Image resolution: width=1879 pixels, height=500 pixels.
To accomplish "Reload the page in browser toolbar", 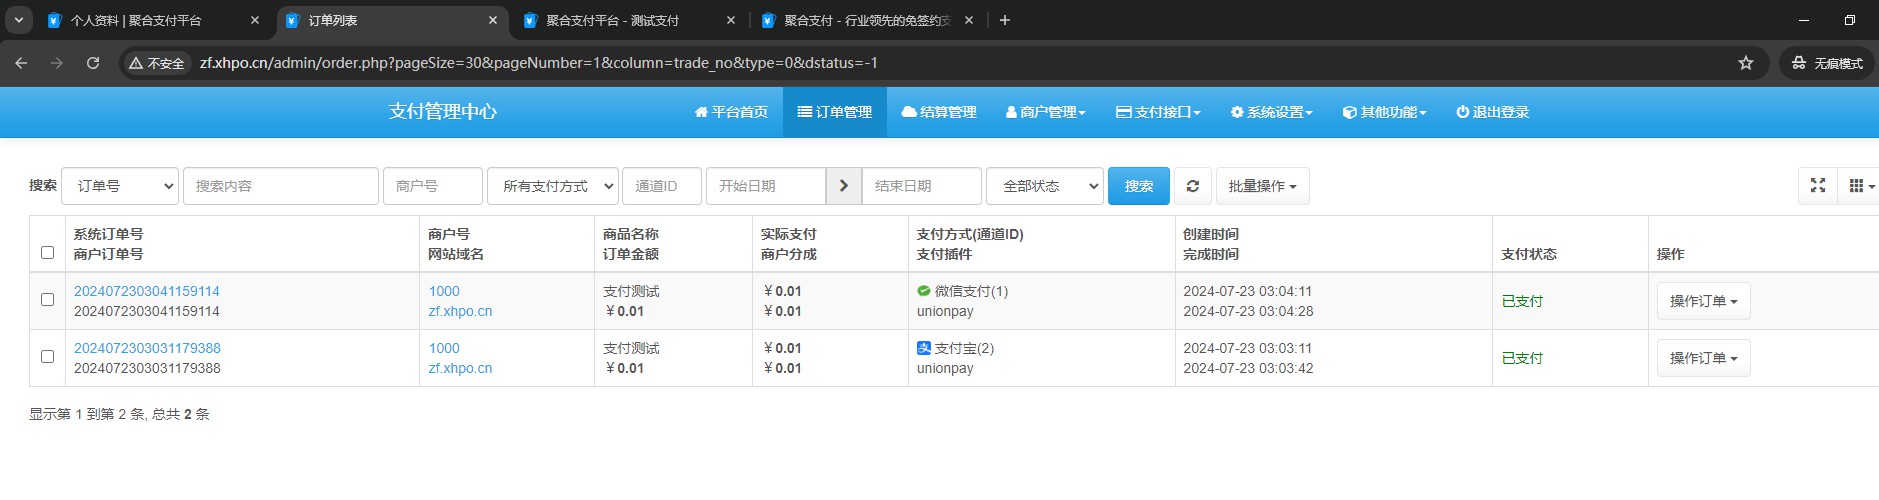I will (93, 63).
